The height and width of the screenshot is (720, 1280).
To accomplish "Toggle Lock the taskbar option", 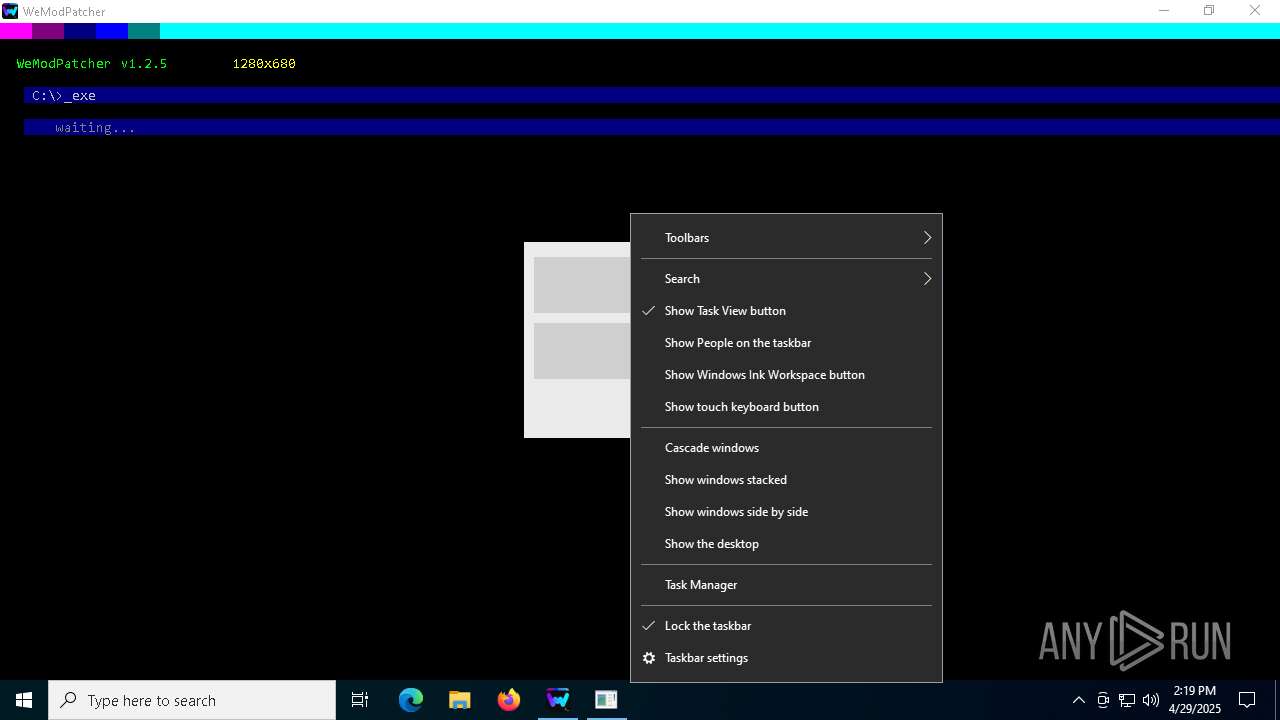I will (x=786, y=626).
